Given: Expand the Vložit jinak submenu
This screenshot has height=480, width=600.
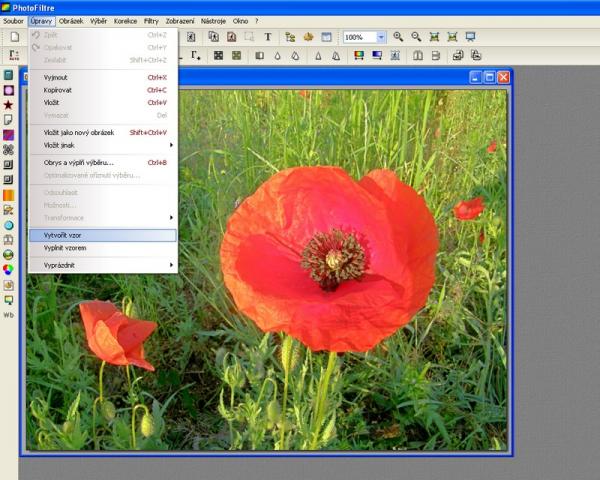Looking at the screenshot, I should [x=103, y=145].
